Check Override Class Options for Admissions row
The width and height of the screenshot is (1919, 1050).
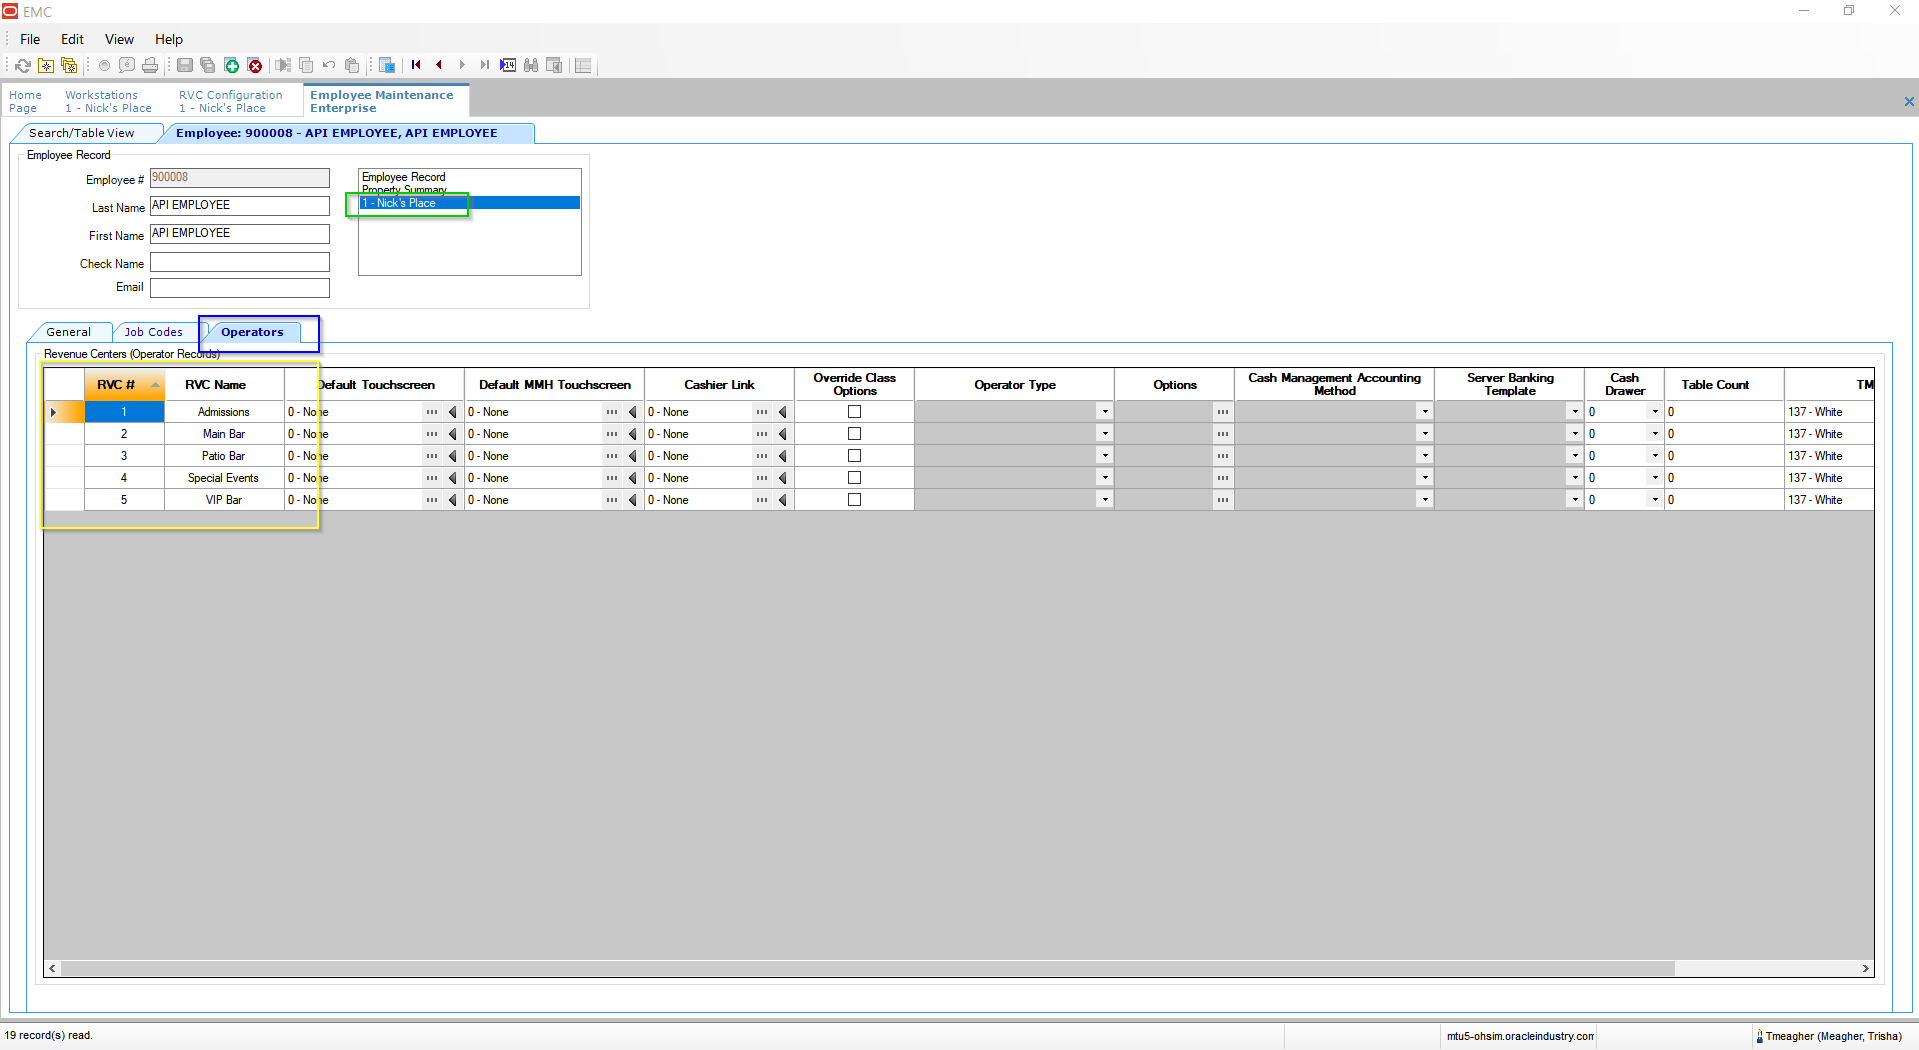pyautogui.click(x=854, y=411)
